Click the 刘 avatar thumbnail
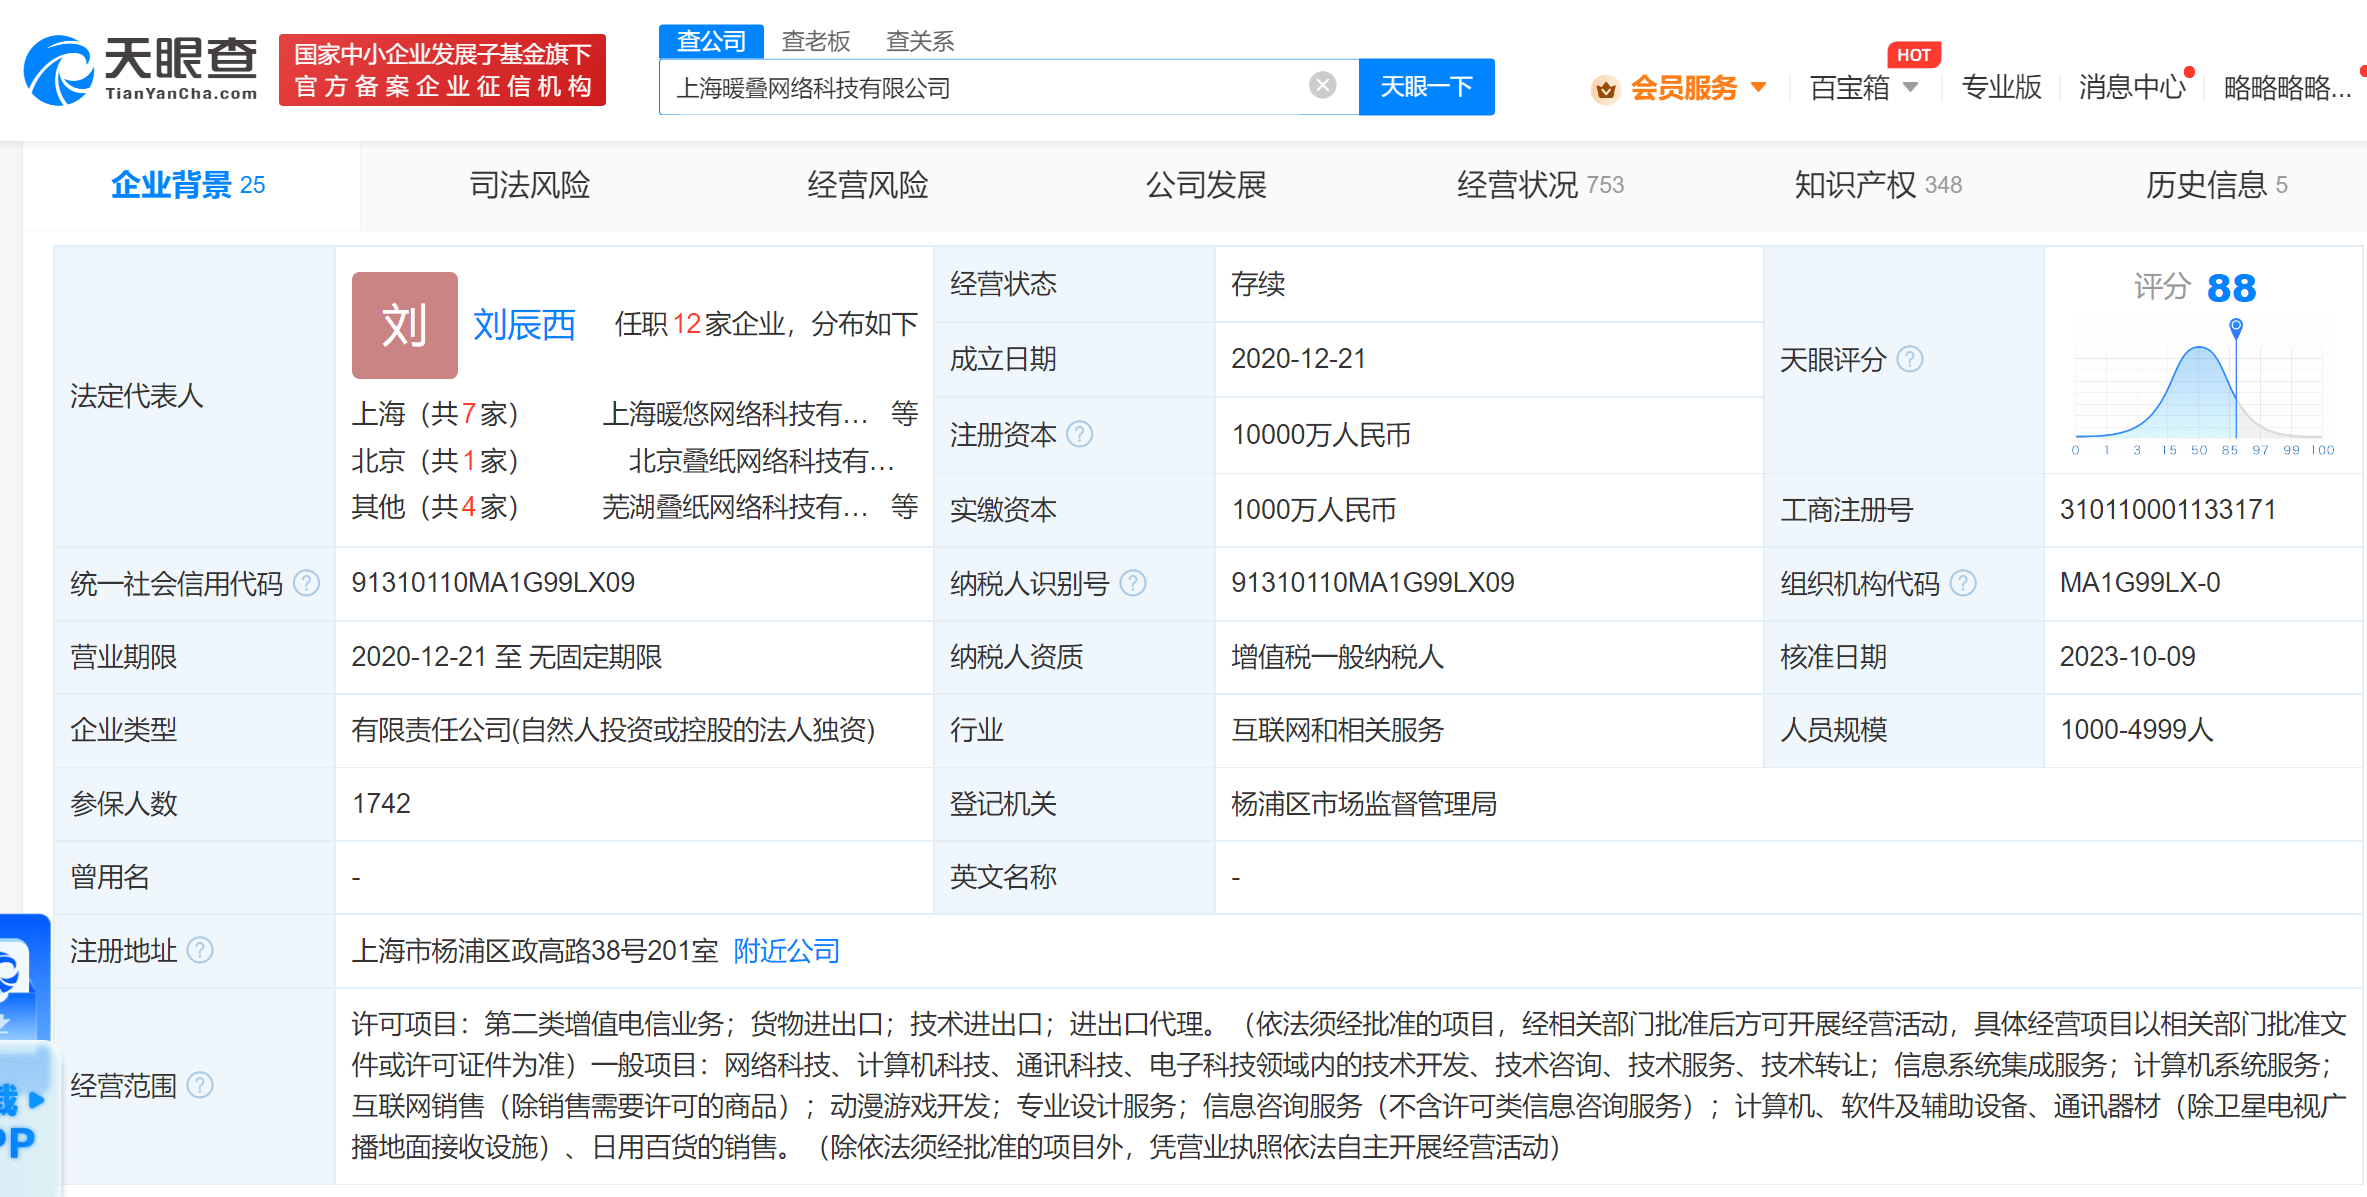Viewport: 2367px width, 1197px height. pos(405,325)
